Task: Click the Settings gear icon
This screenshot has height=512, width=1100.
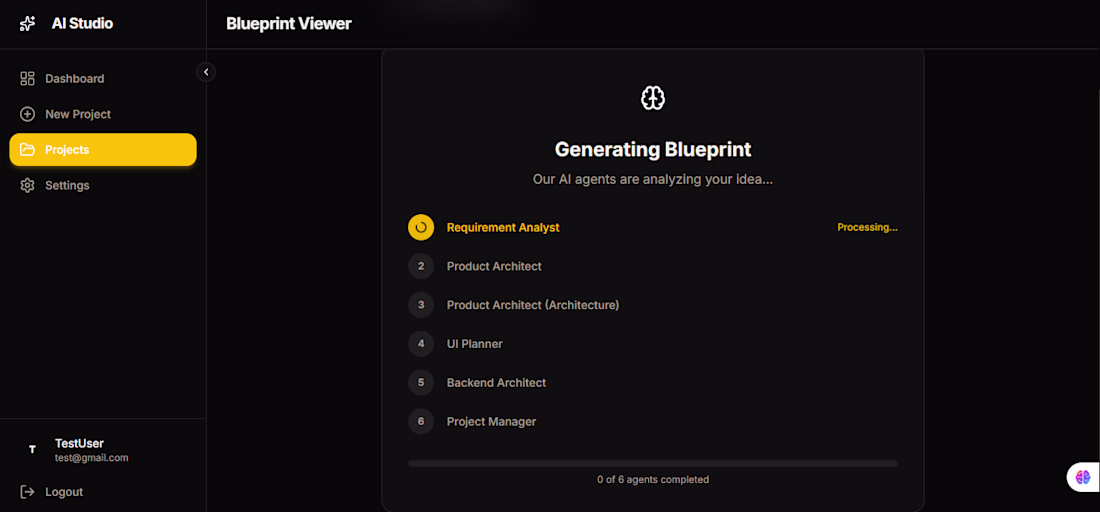Action: pos(27,185)
